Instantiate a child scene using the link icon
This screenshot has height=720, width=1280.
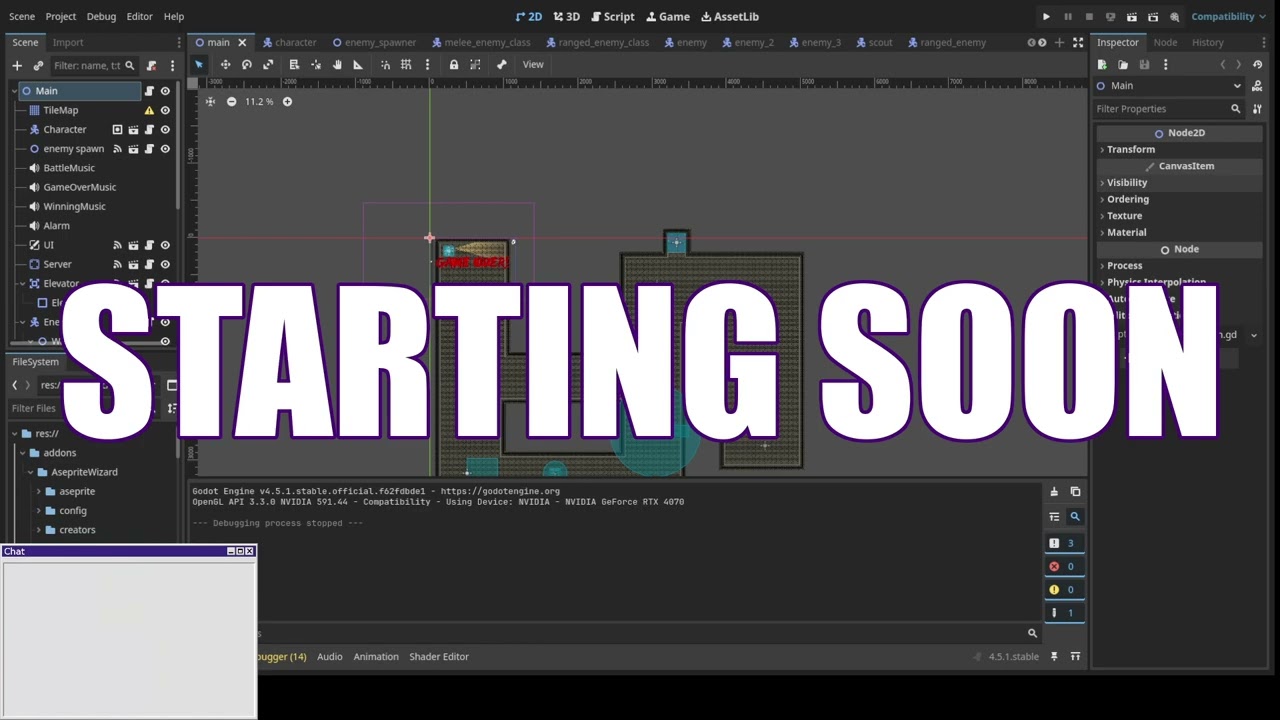[x=38, y=66]
